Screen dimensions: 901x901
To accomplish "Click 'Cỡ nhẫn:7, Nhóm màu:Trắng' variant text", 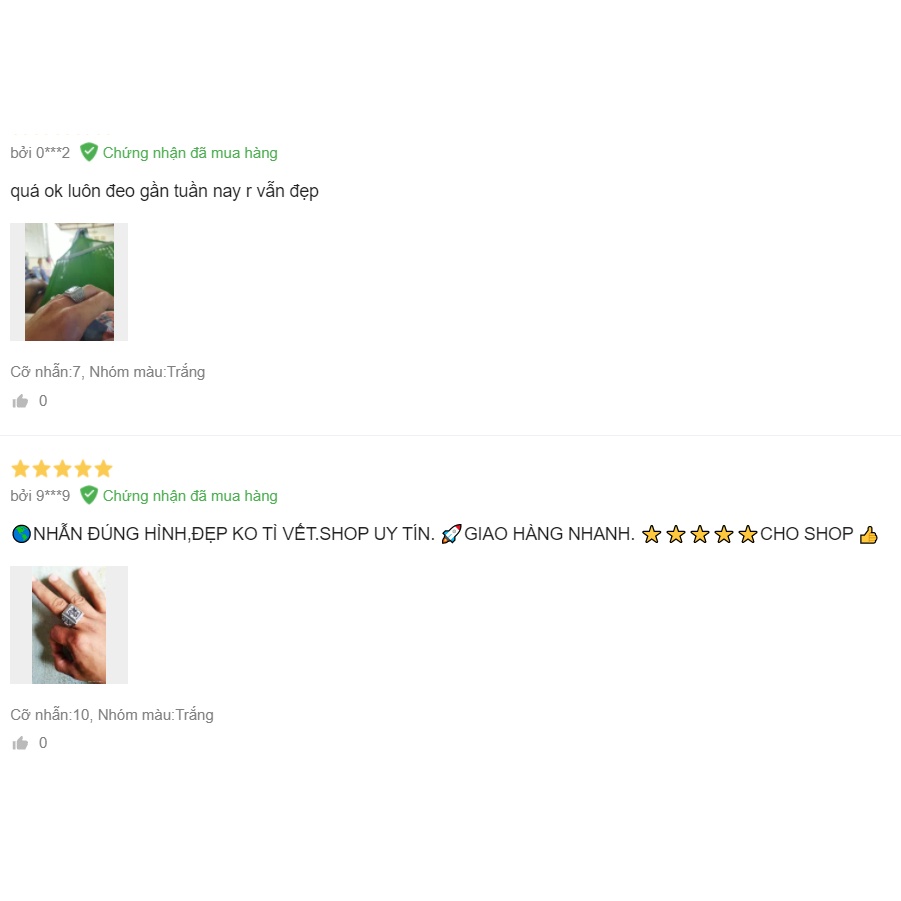I will (x=107, y=372).
